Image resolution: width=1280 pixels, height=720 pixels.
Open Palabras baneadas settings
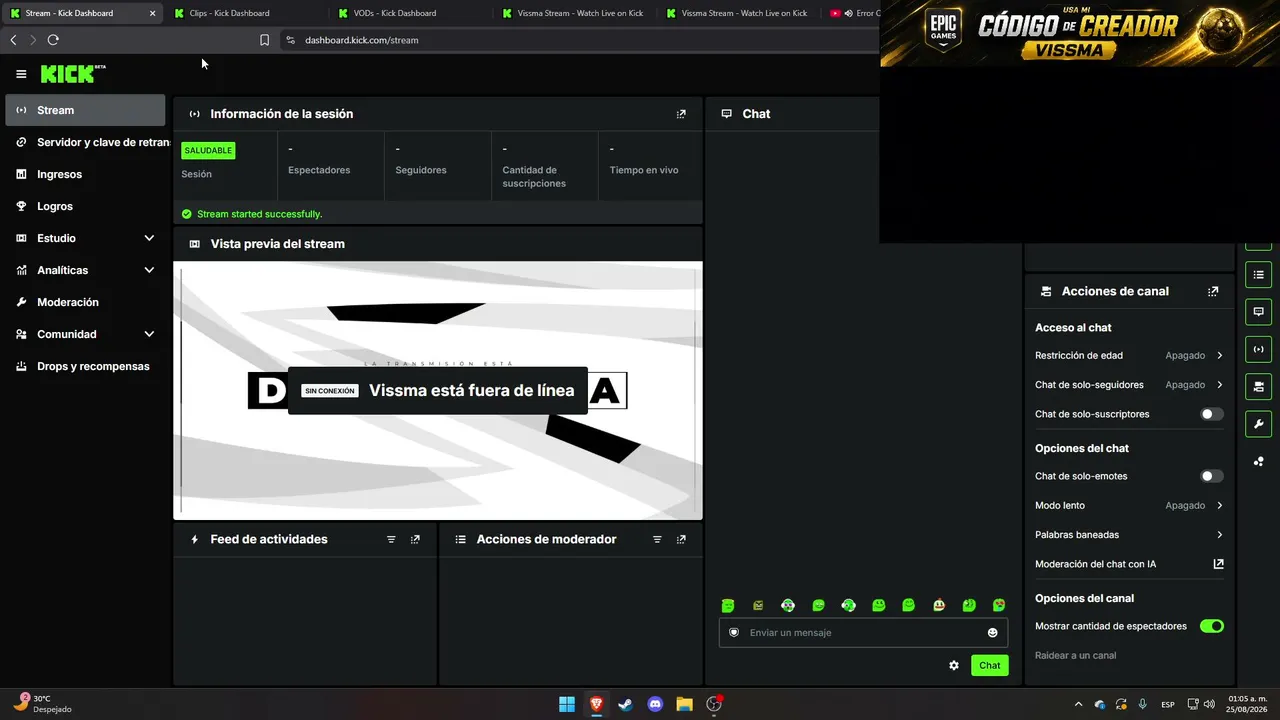pos(1129,535)
